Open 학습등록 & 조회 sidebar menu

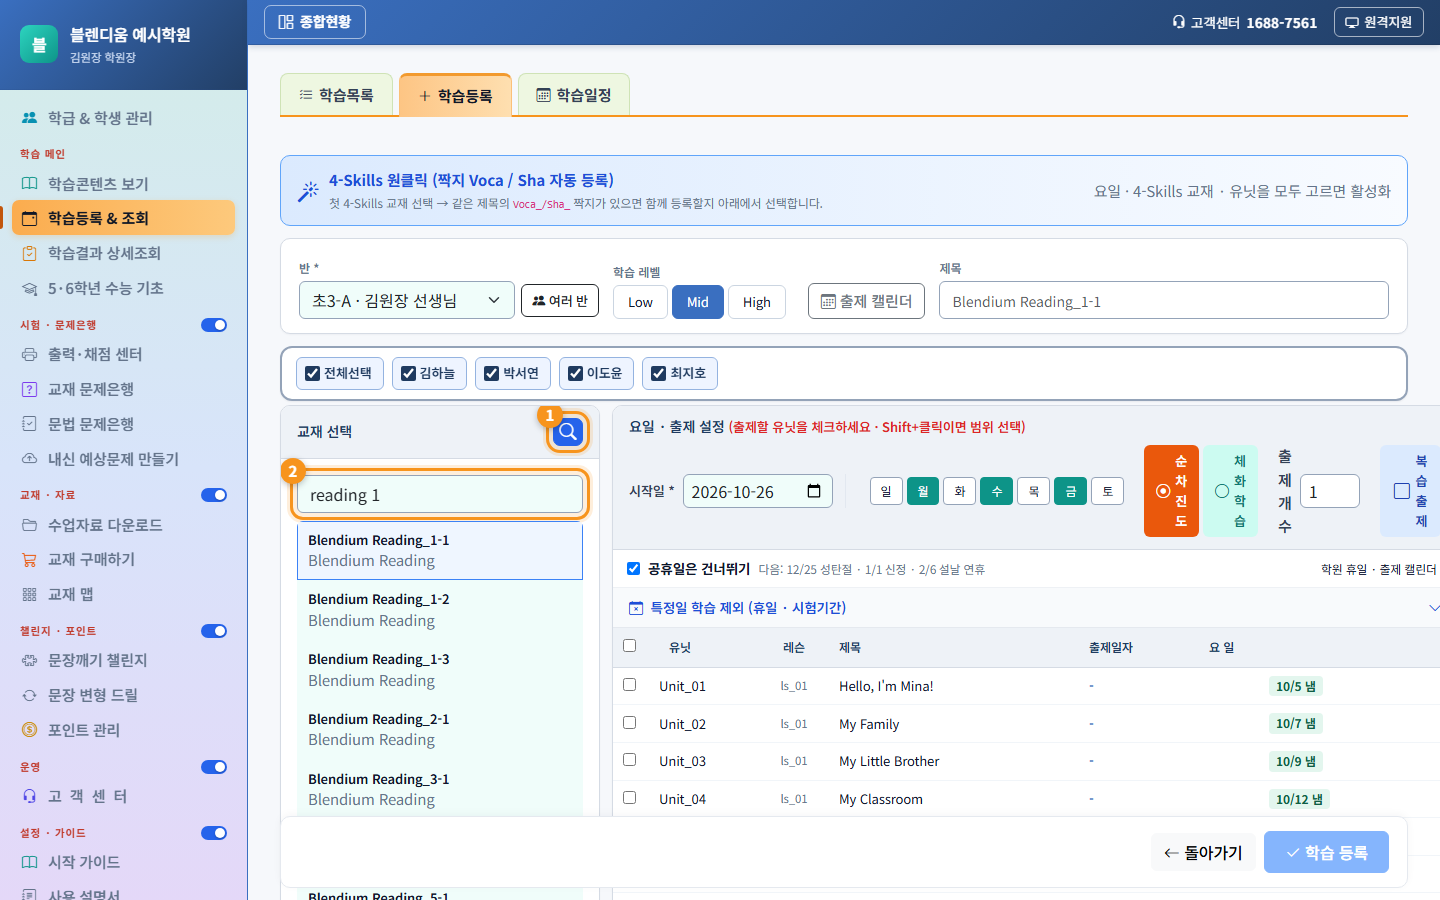pyautogui.click(x=124, y=218)
